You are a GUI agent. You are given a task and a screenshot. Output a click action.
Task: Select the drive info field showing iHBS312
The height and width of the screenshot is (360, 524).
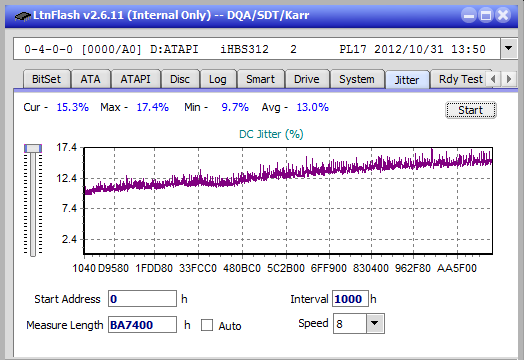[257, 49]
